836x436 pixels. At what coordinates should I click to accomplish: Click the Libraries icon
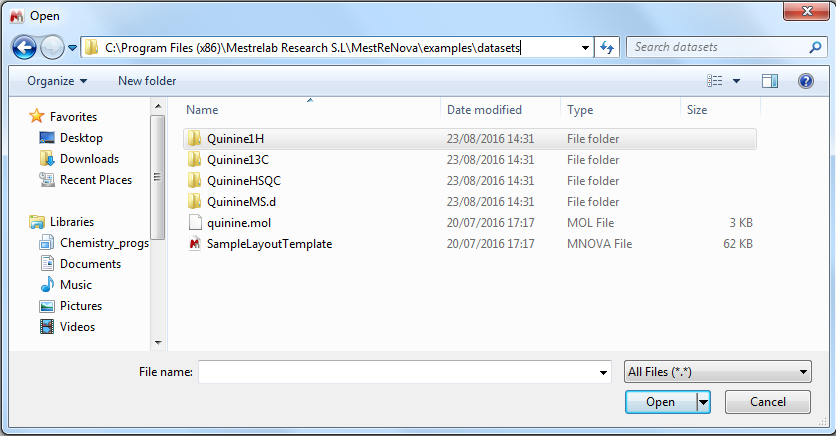[x=37, y=222]
